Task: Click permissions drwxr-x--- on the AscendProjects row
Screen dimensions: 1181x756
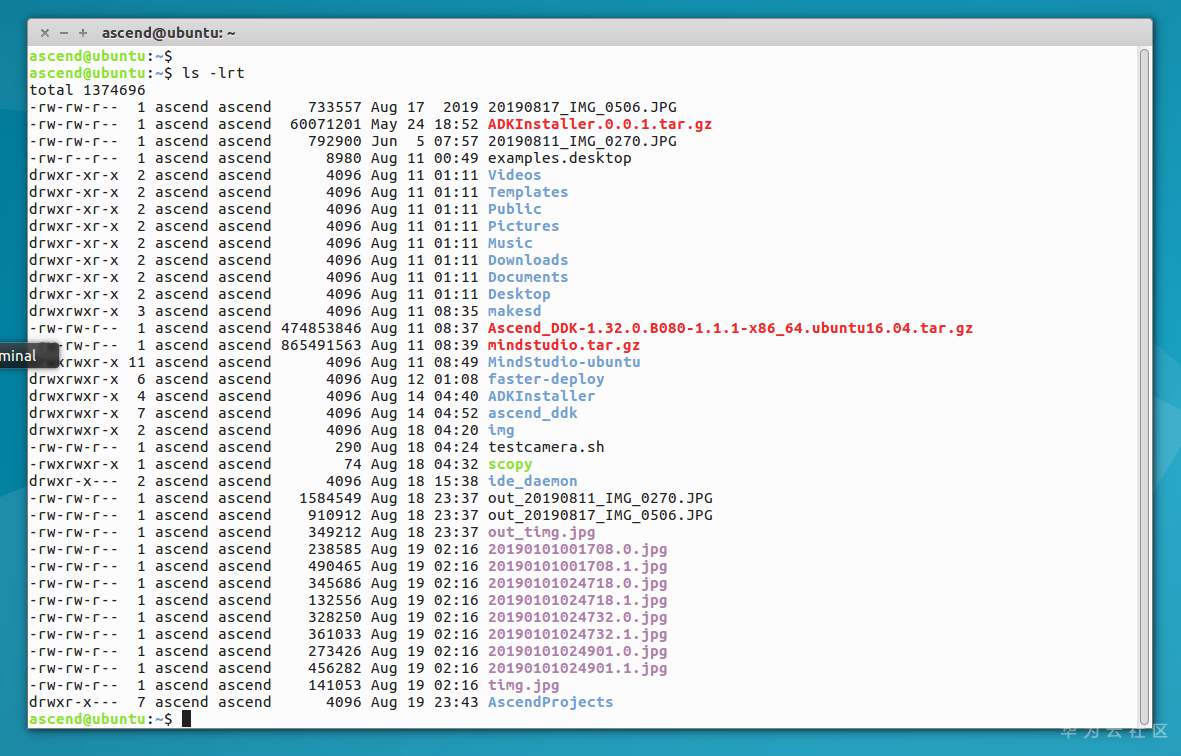Action: (74, 703)
